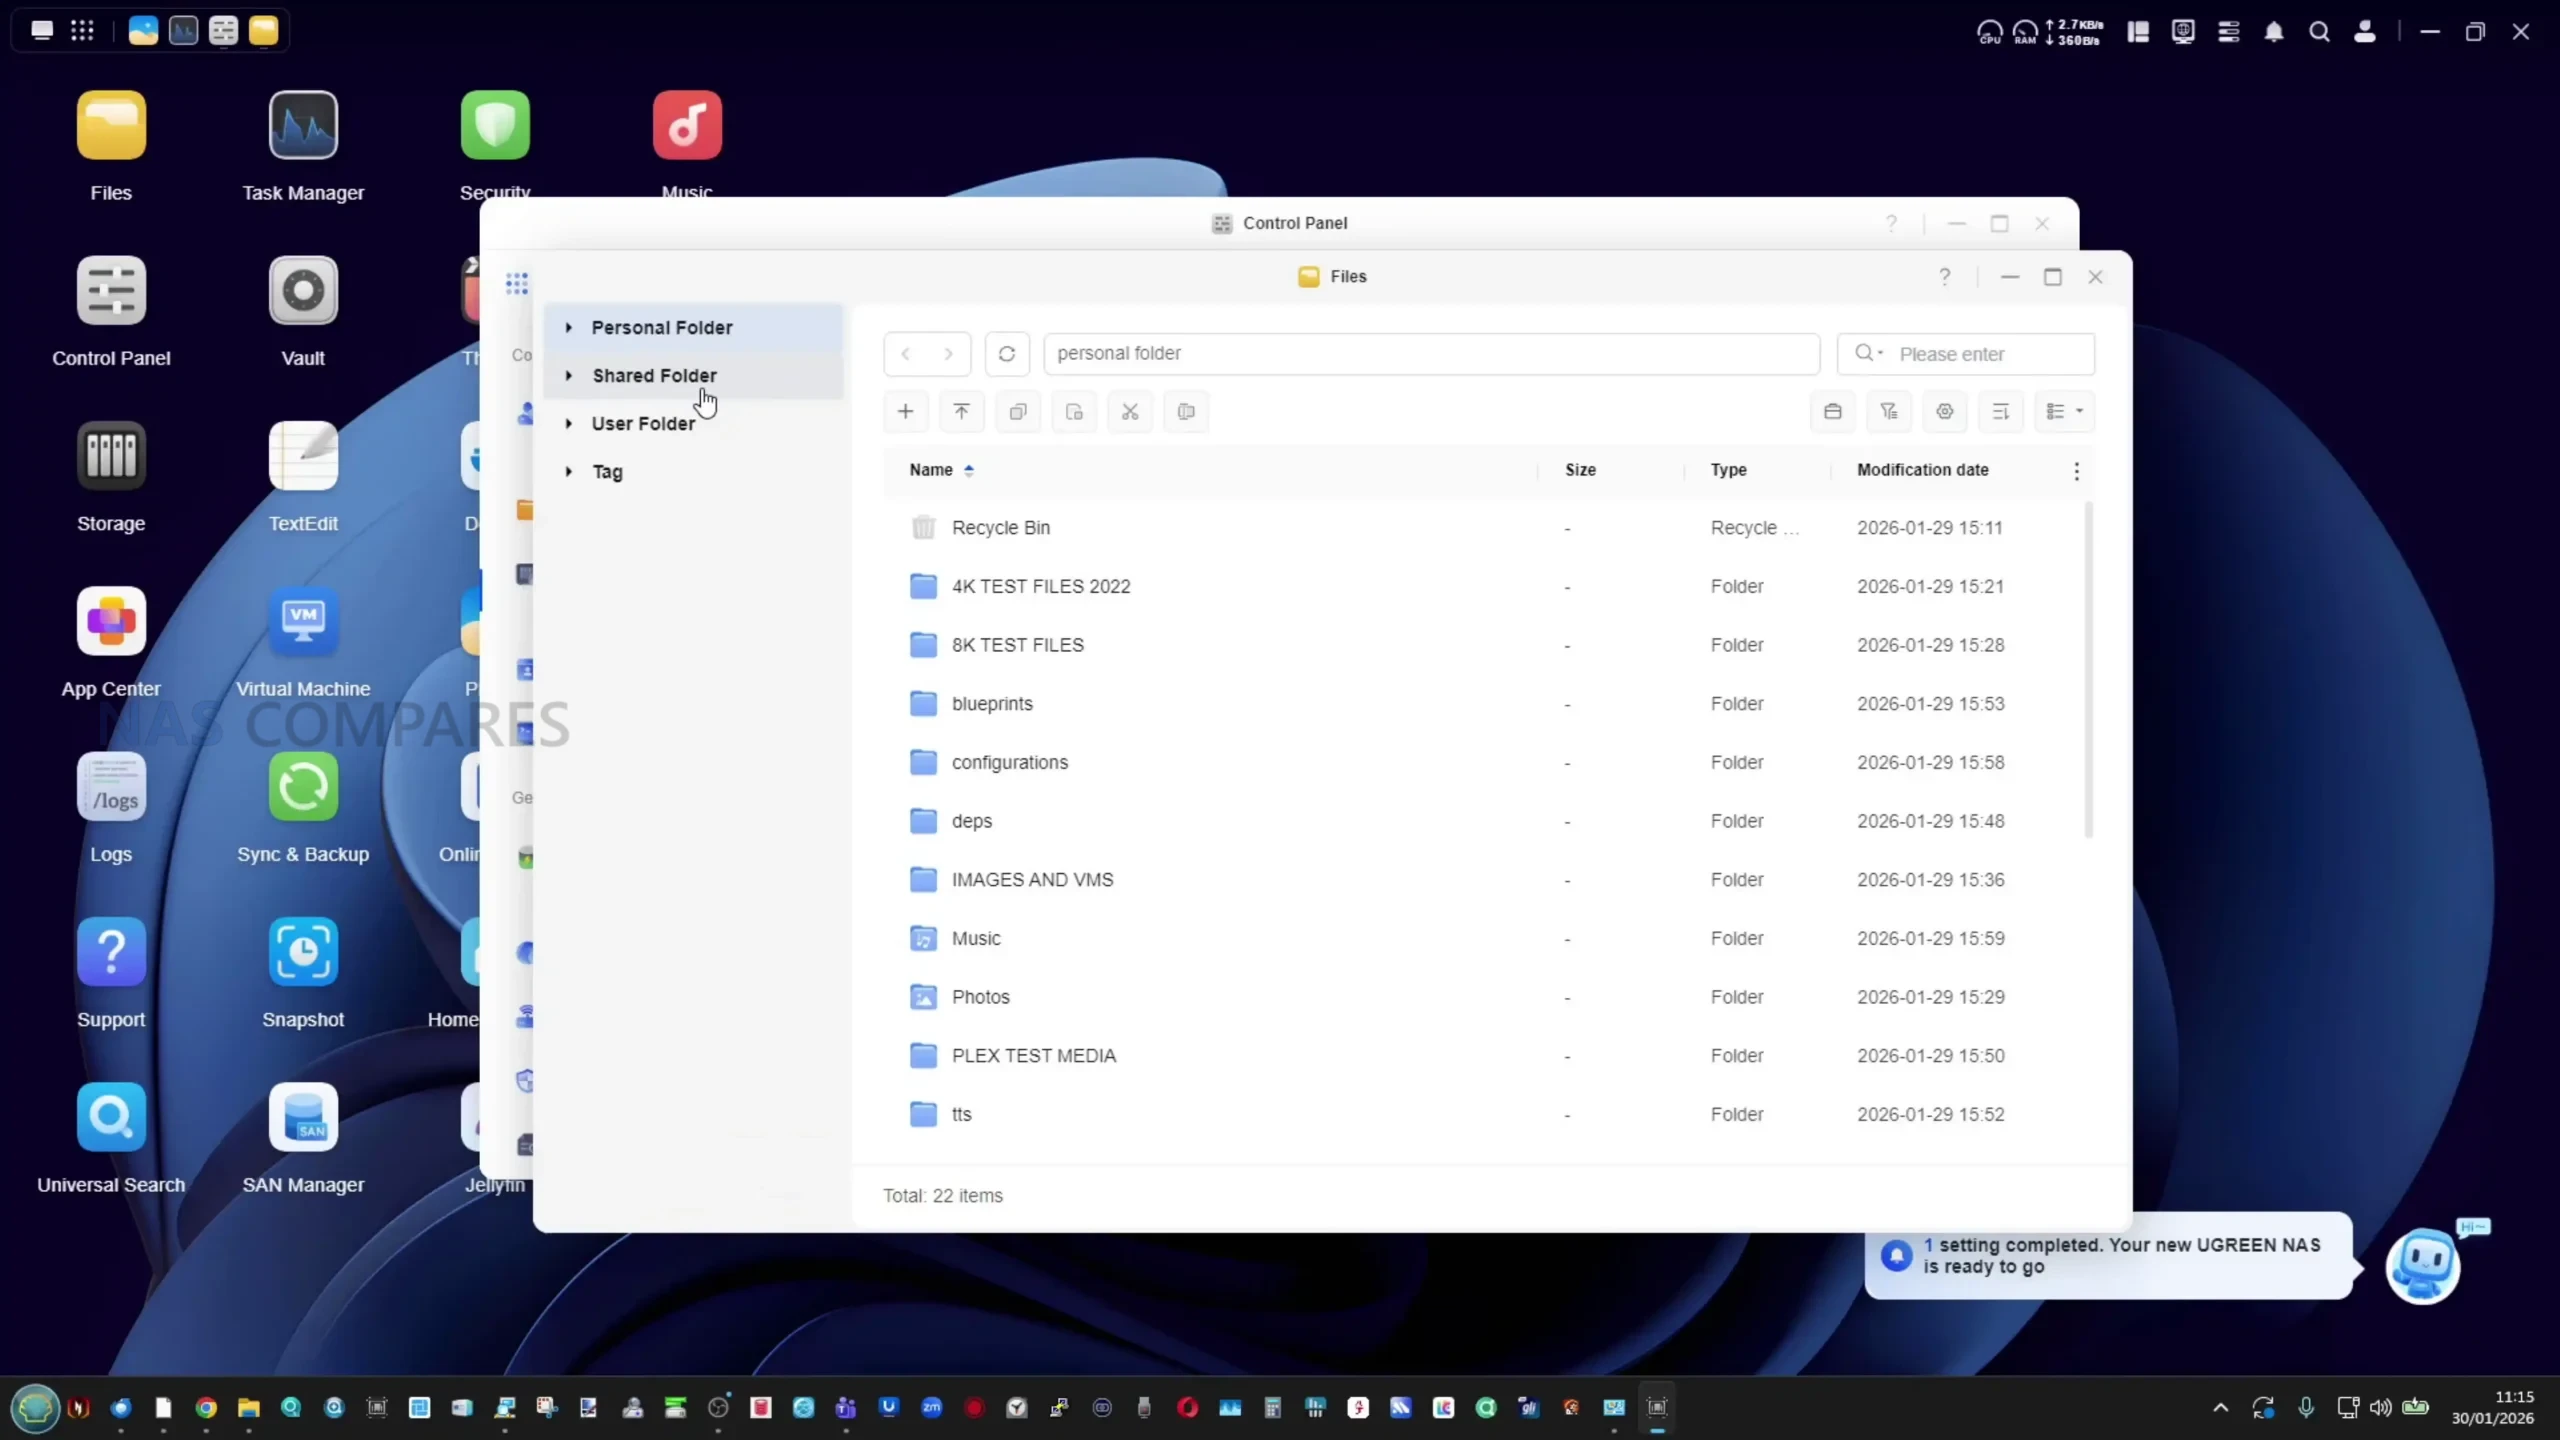Click the upload arrow icon in Files toolbar
The width and height of the screenshot is (2560, 1440).
coord(961,411)
